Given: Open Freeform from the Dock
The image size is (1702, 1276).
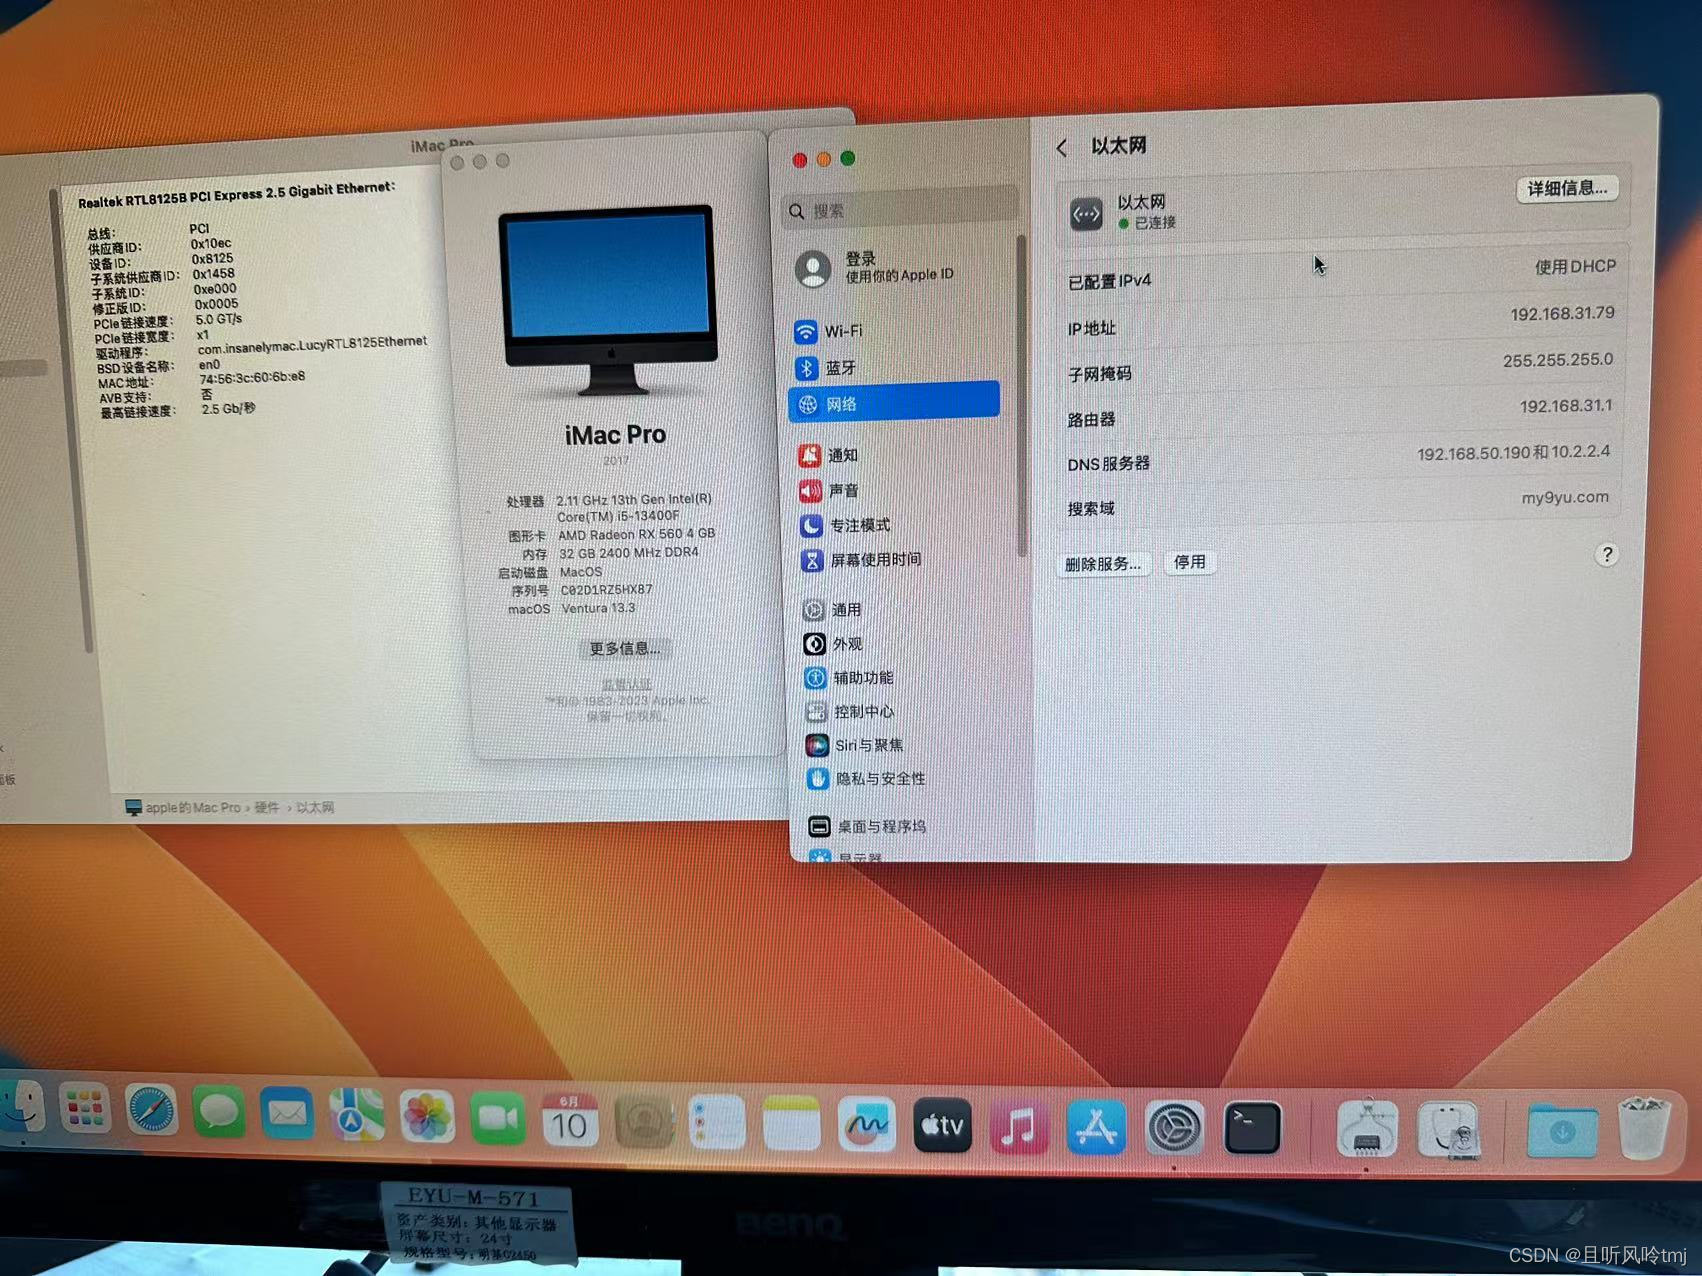Looking at the screenshot, I should click(866, 1125).
